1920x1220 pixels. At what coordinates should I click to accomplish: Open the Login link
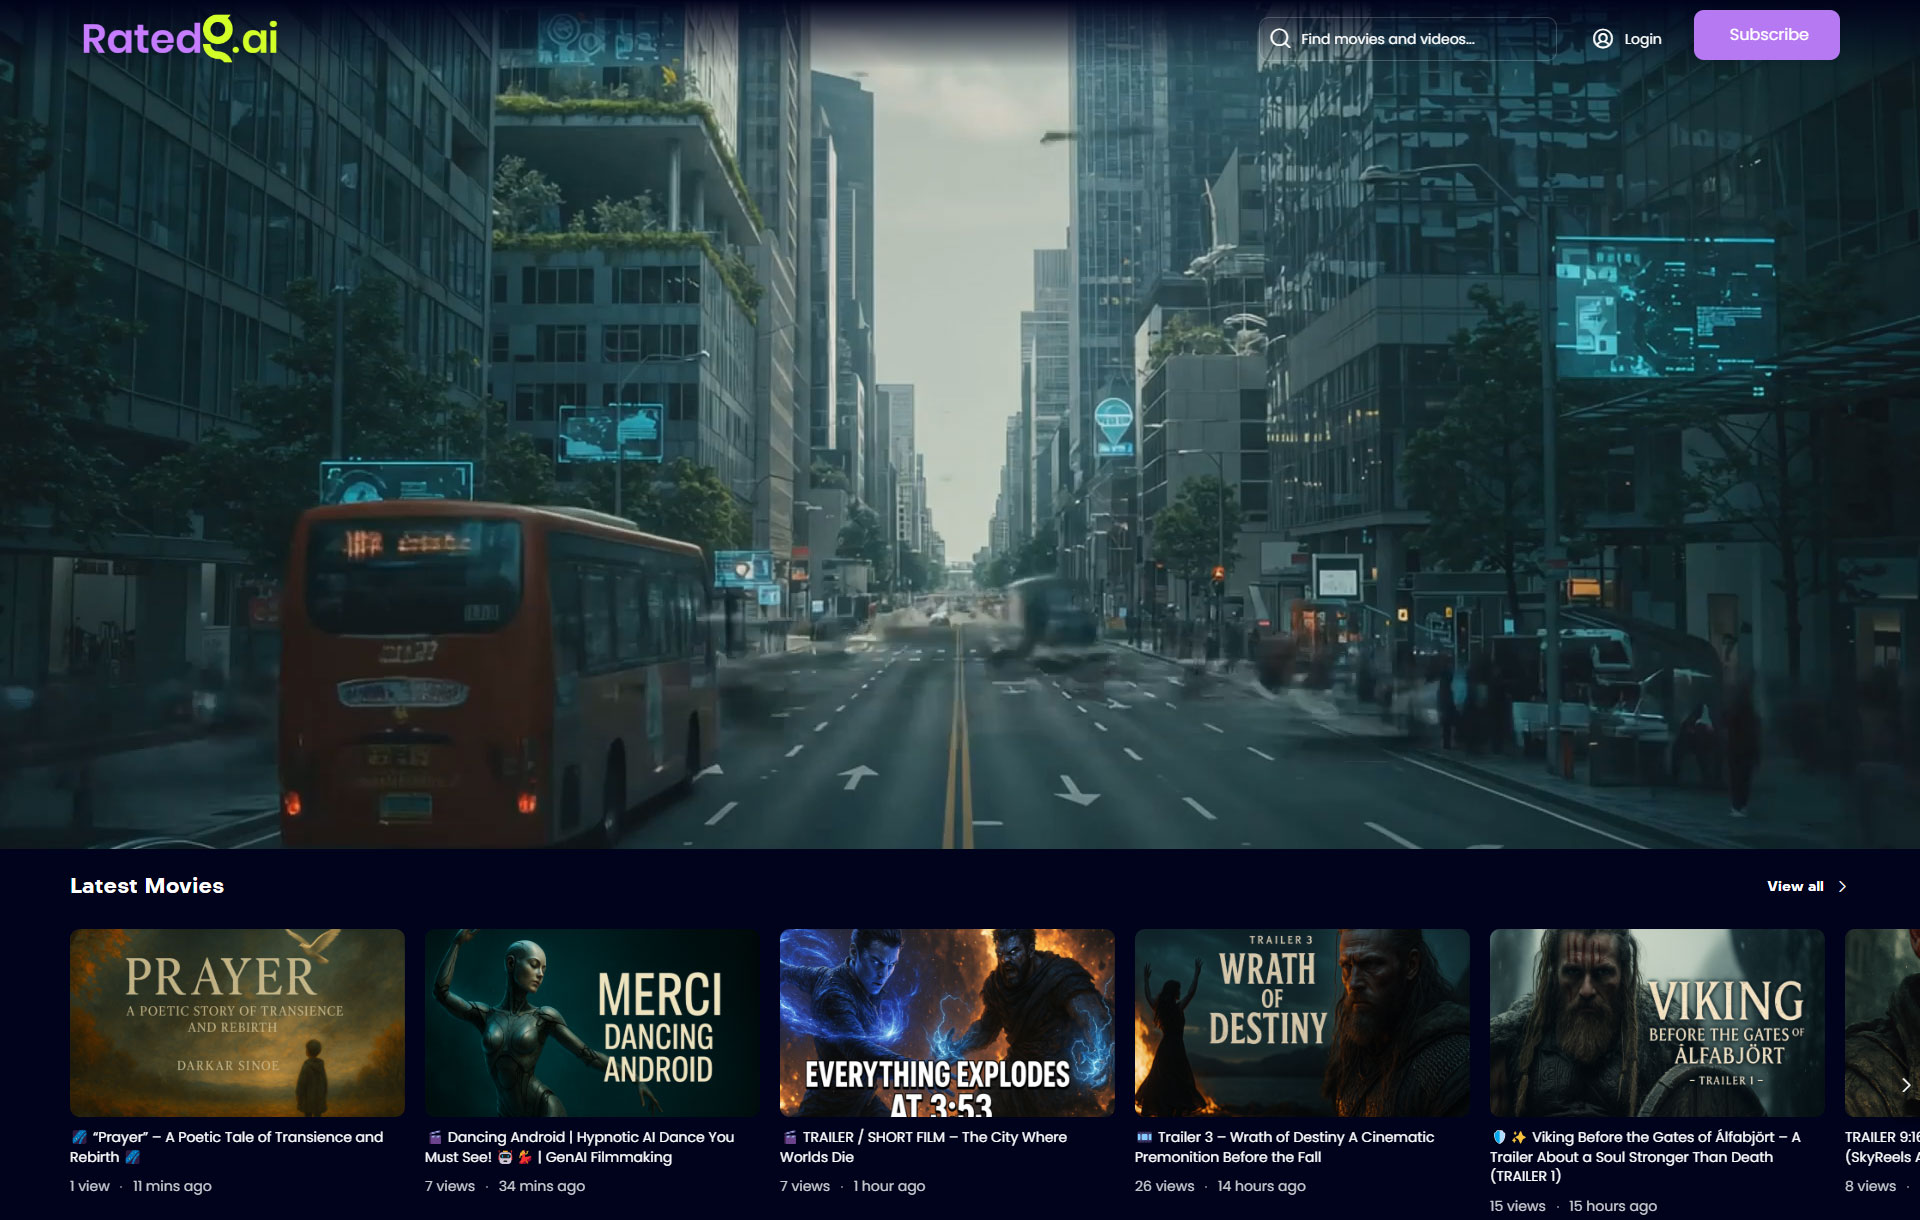click(x=1642, y=38)
